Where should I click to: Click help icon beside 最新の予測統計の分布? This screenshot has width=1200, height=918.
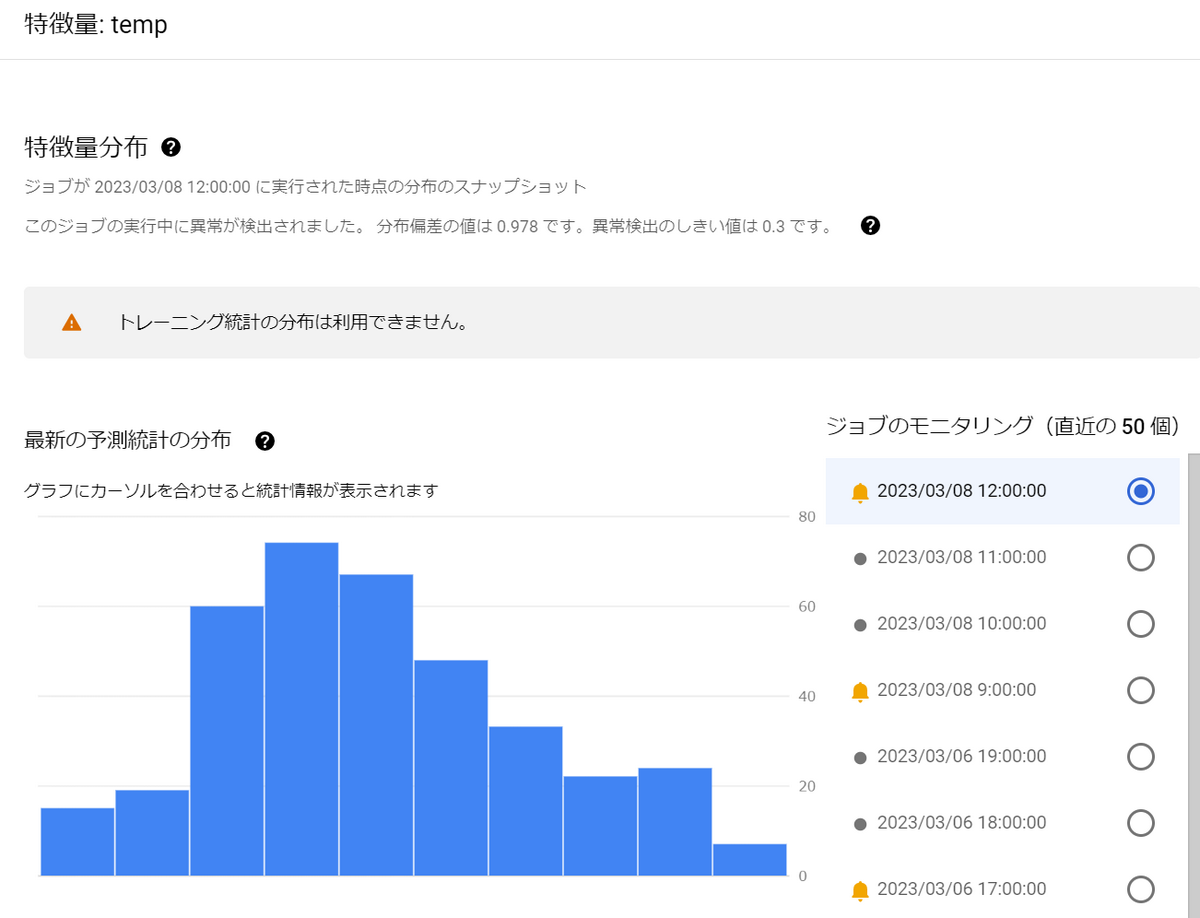[265, 440]
